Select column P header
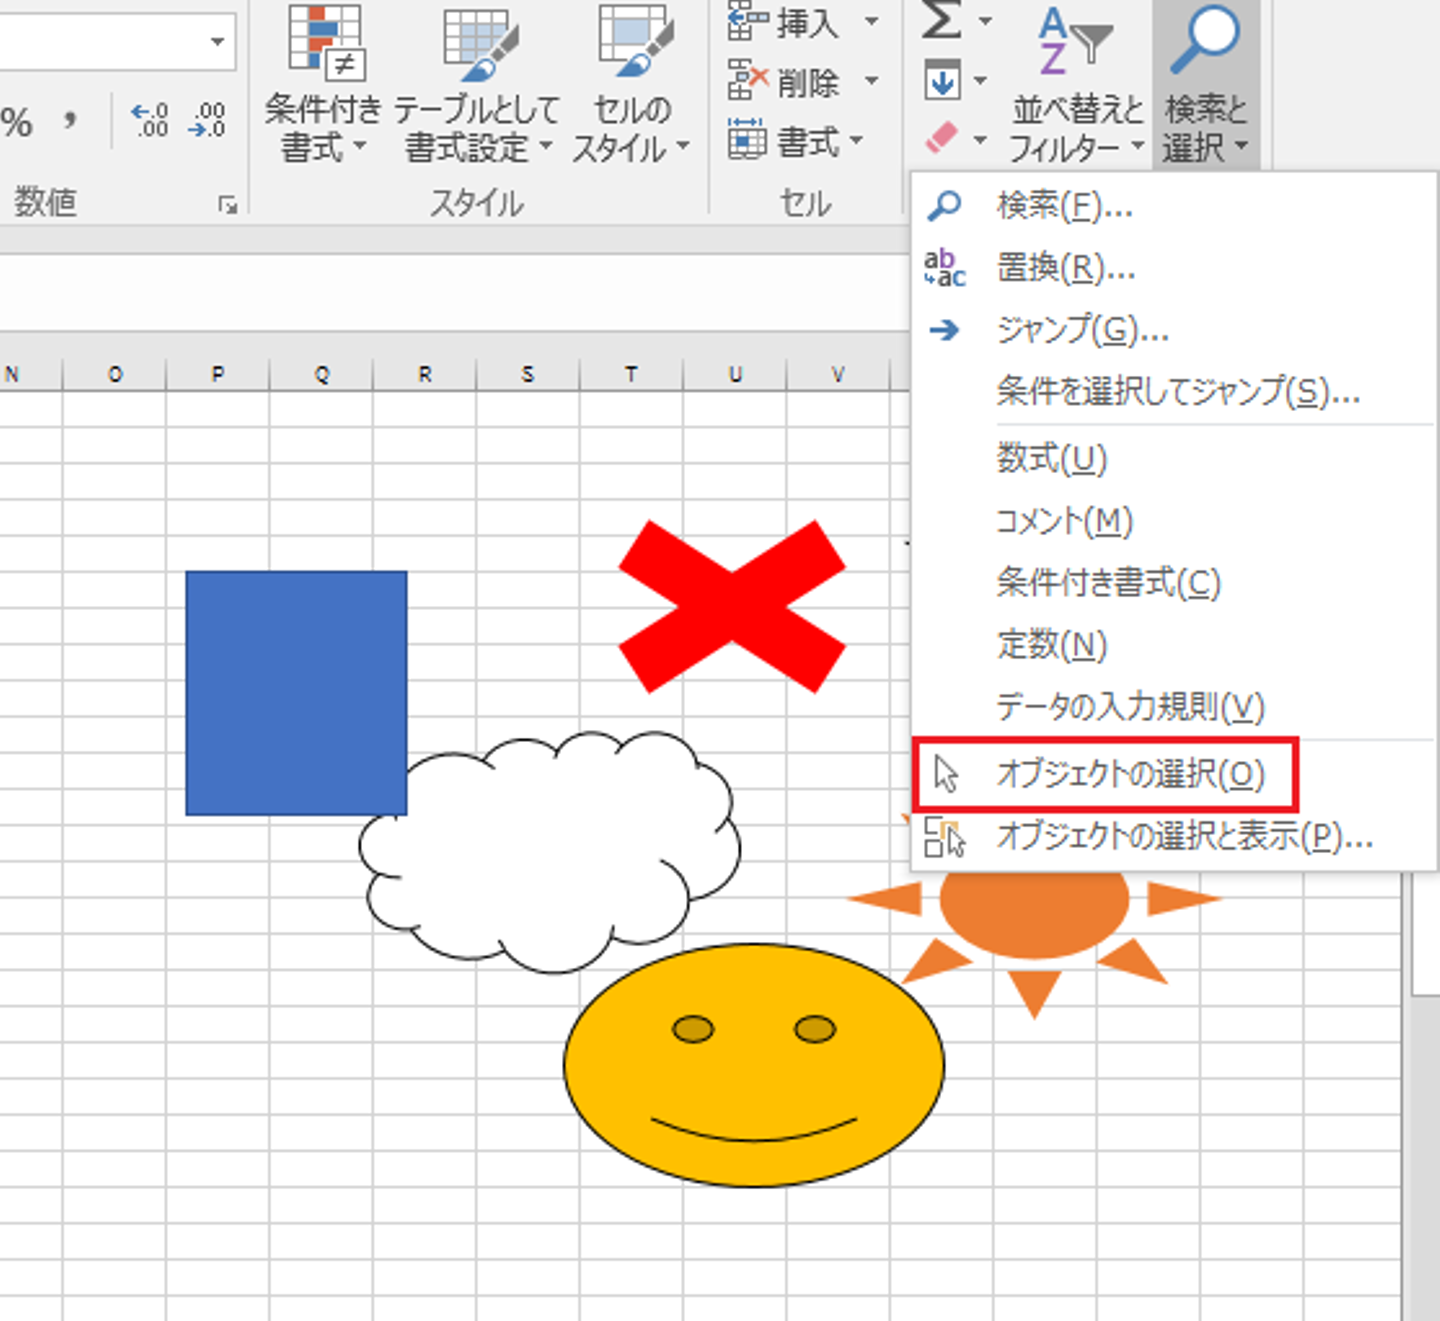The width and height of the screenshot is (1440, 1321). click(218, 374)
